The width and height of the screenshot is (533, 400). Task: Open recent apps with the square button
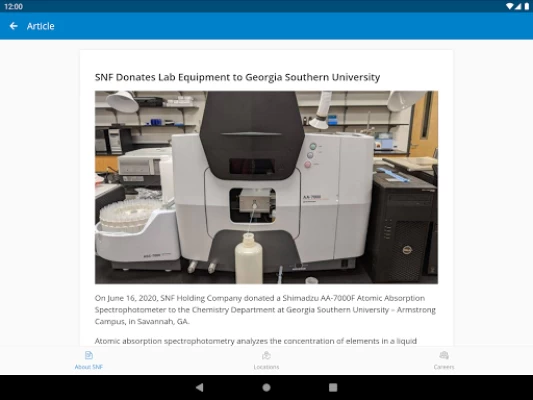point(333,387)
